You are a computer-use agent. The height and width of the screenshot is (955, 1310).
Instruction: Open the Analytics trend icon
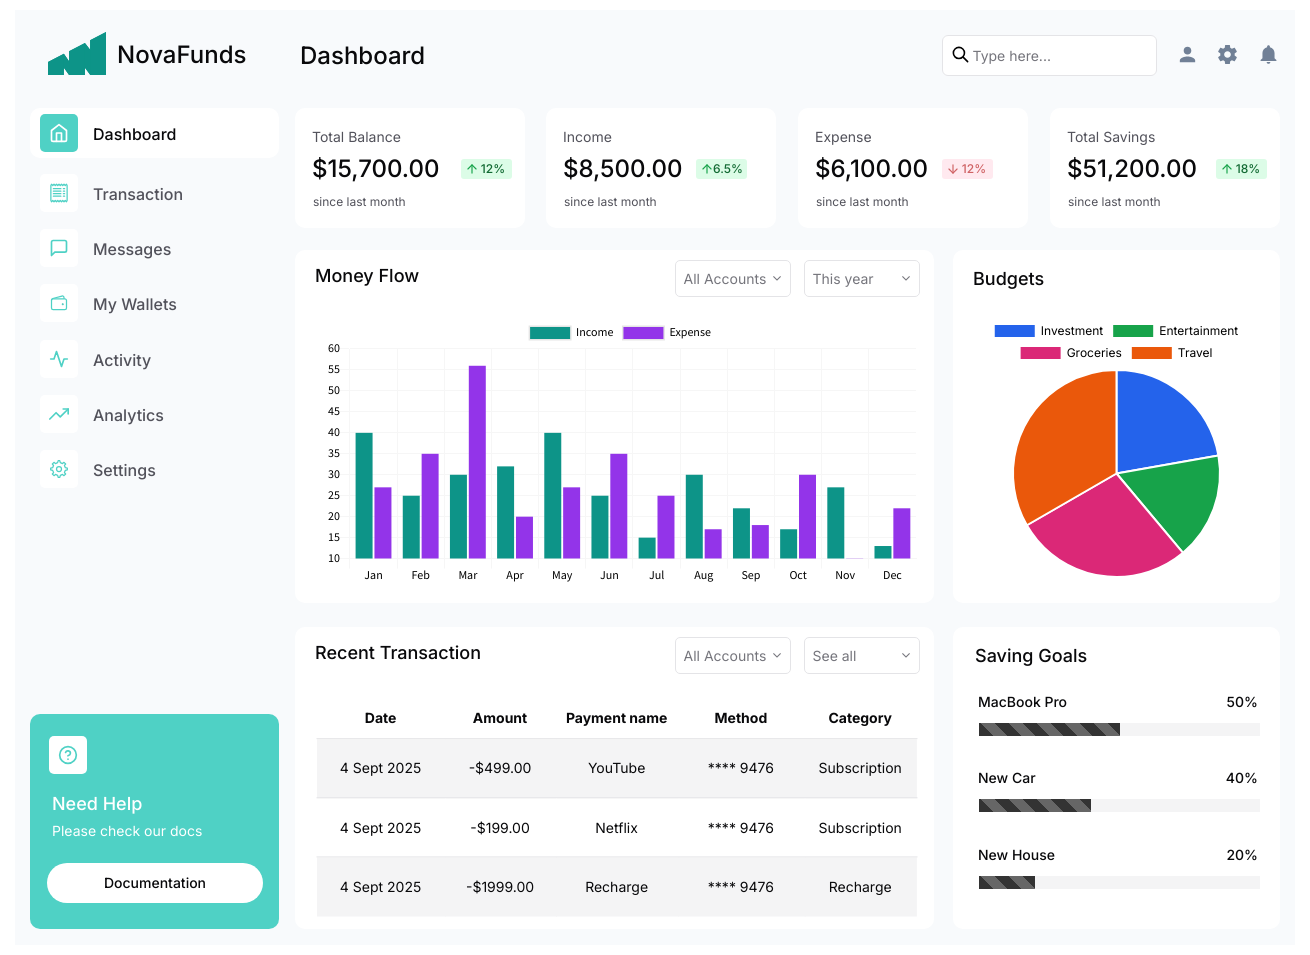coord(59,414)
